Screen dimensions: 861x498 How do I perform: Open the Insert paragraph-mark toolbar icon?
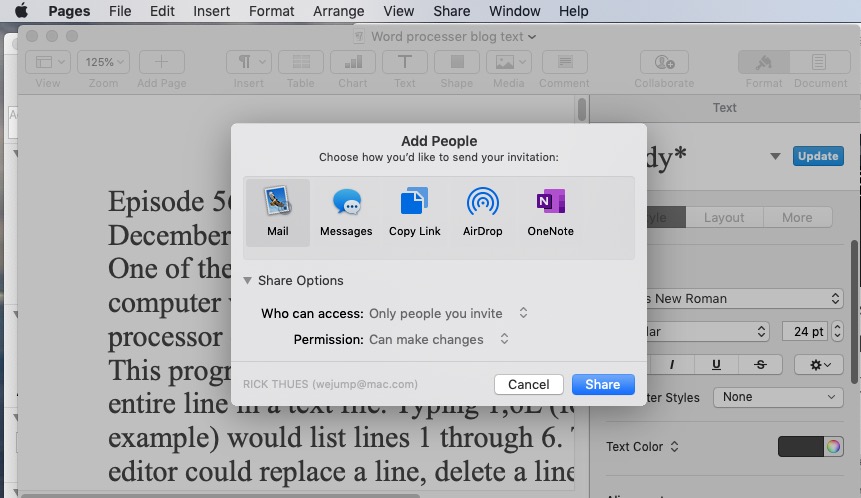(249, 62)
